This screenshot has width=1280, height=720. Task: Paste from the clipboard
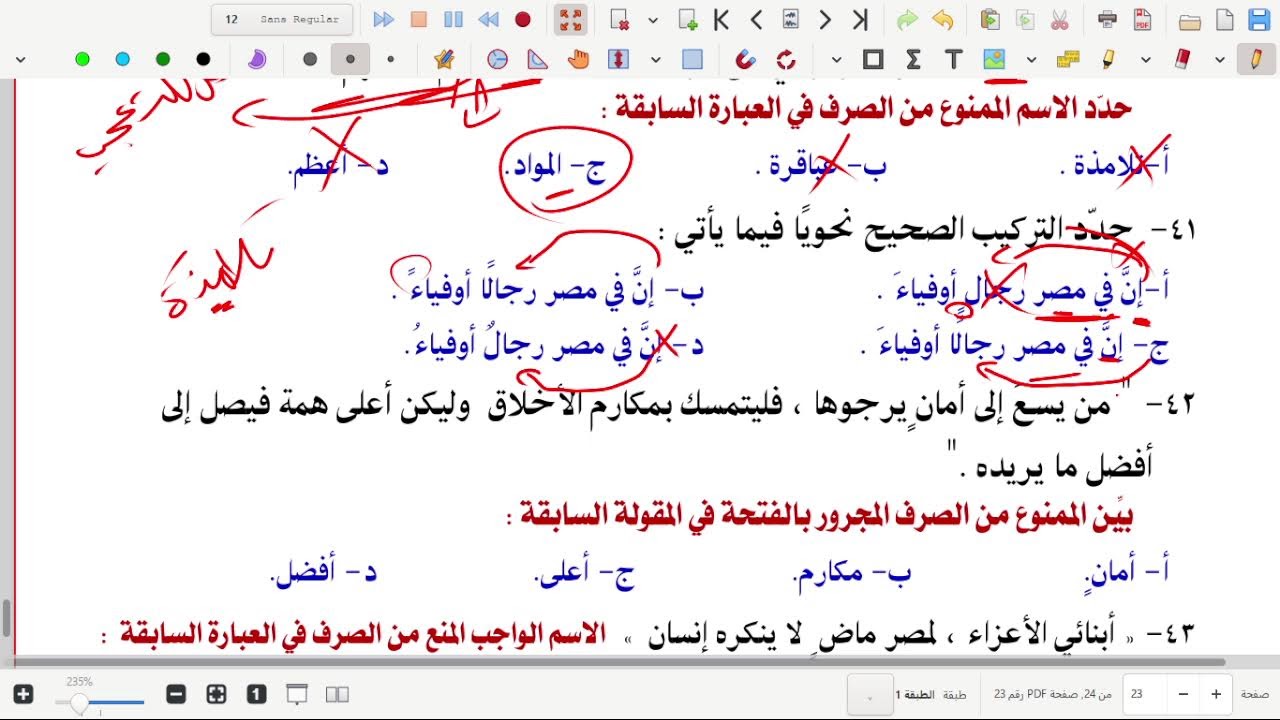coord(990,20)
